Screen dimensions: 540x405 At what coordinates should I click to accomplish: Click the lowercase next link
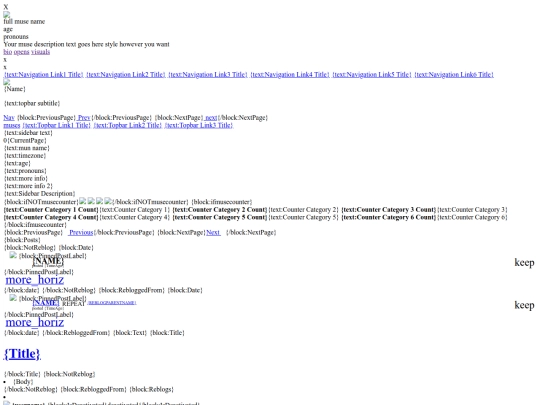tap(211, 118)
